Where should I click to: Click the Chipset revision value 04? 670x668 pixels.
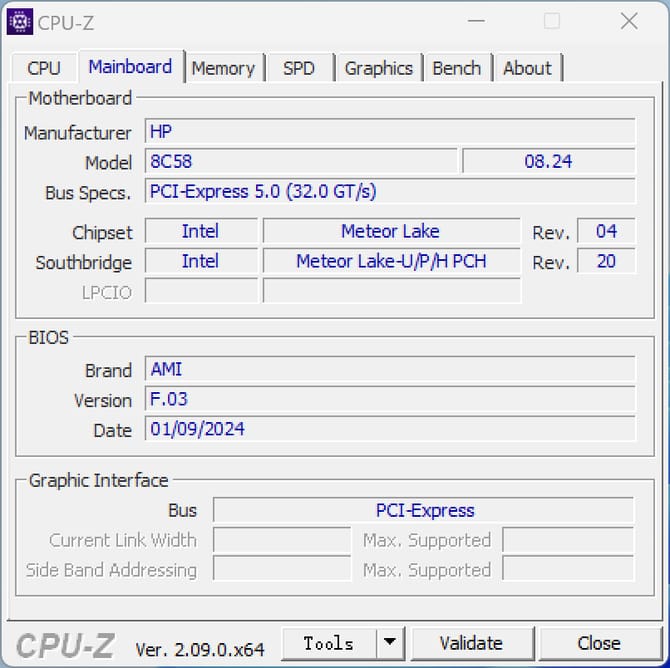(x=606, y=231)
